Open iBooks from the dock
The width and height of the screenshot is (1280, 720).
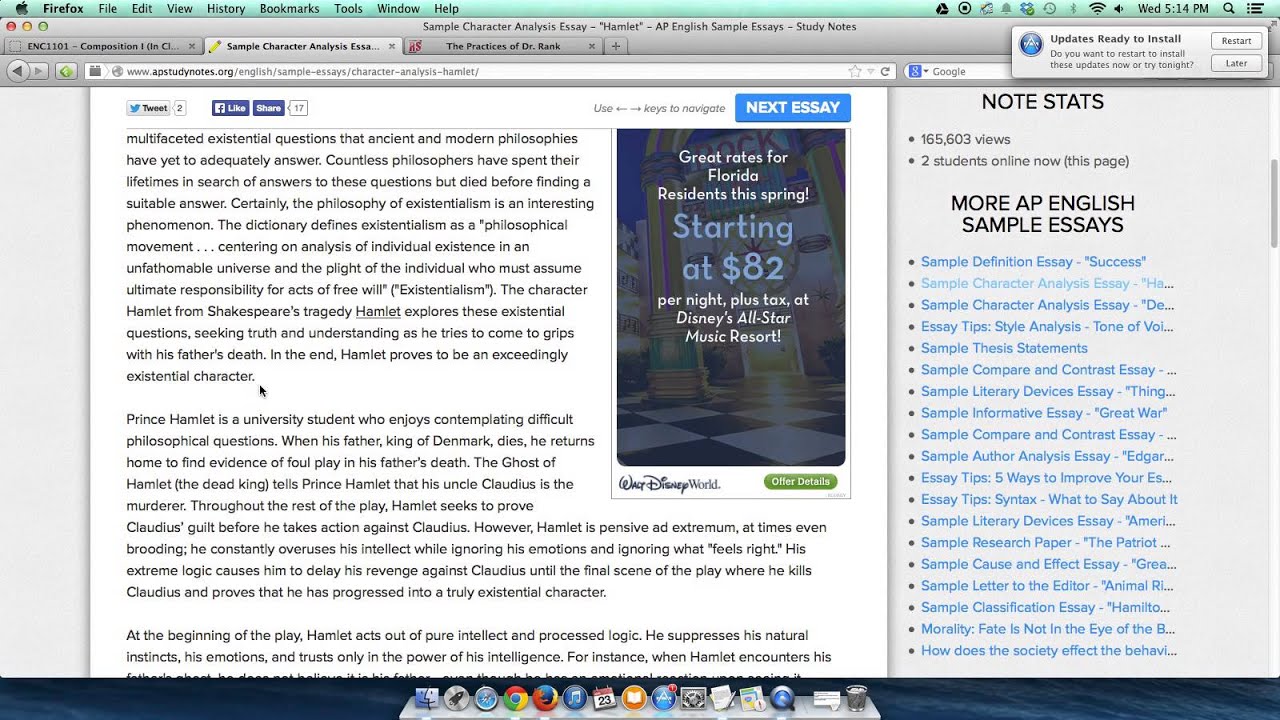634,699
